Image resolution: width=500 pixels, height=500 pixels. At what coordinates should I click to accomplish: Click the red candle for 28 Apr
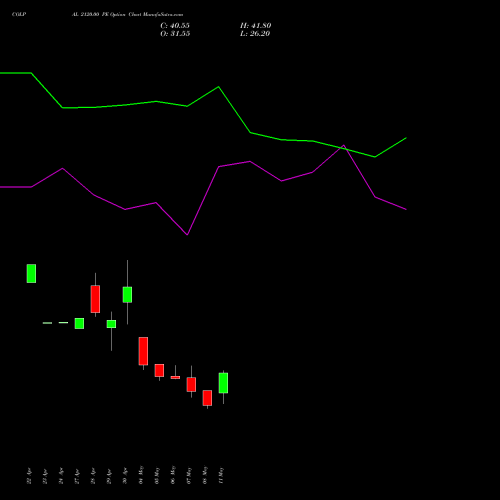[x=95, y=299]
